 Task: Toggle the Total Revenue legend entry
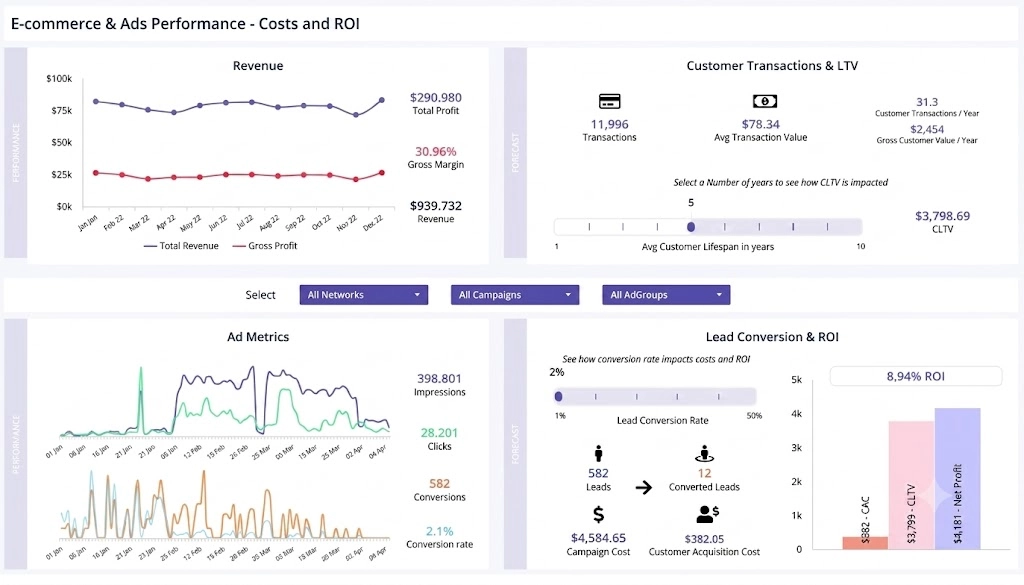(181, 245)
